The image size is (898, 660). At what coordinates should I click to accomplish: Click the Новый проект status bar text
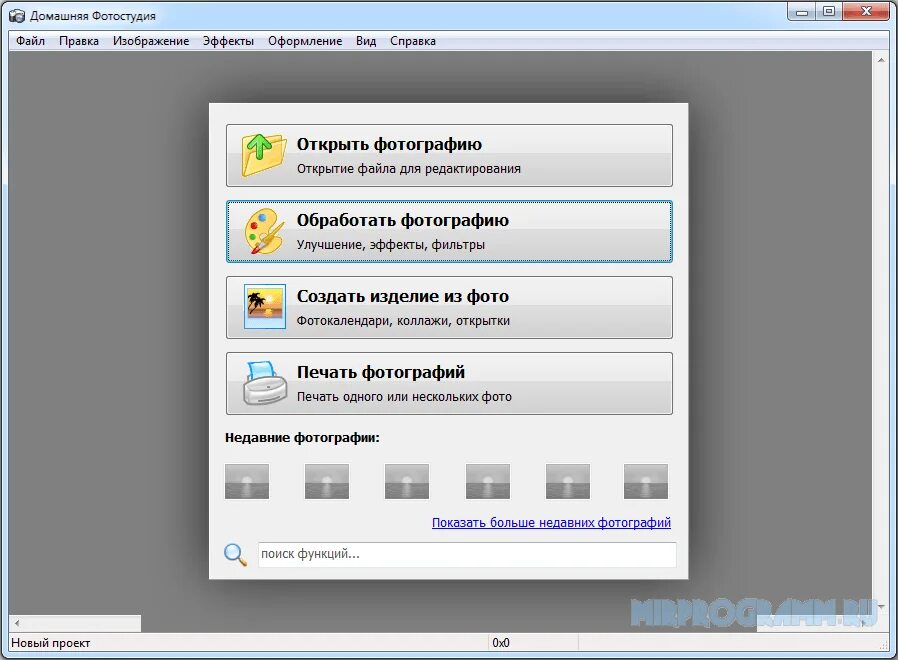(51, 643)
